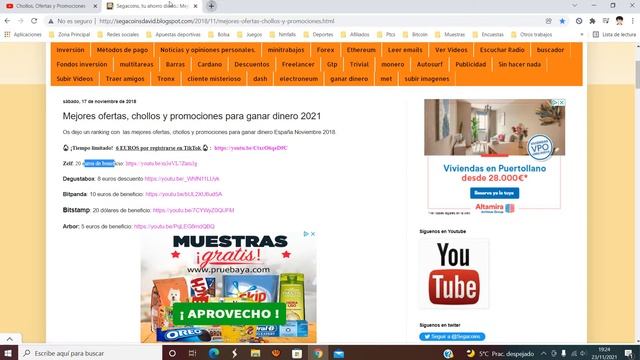Click the Cortana circle icon in taskbar
This screenshot has width=640, height=360.
172,353
